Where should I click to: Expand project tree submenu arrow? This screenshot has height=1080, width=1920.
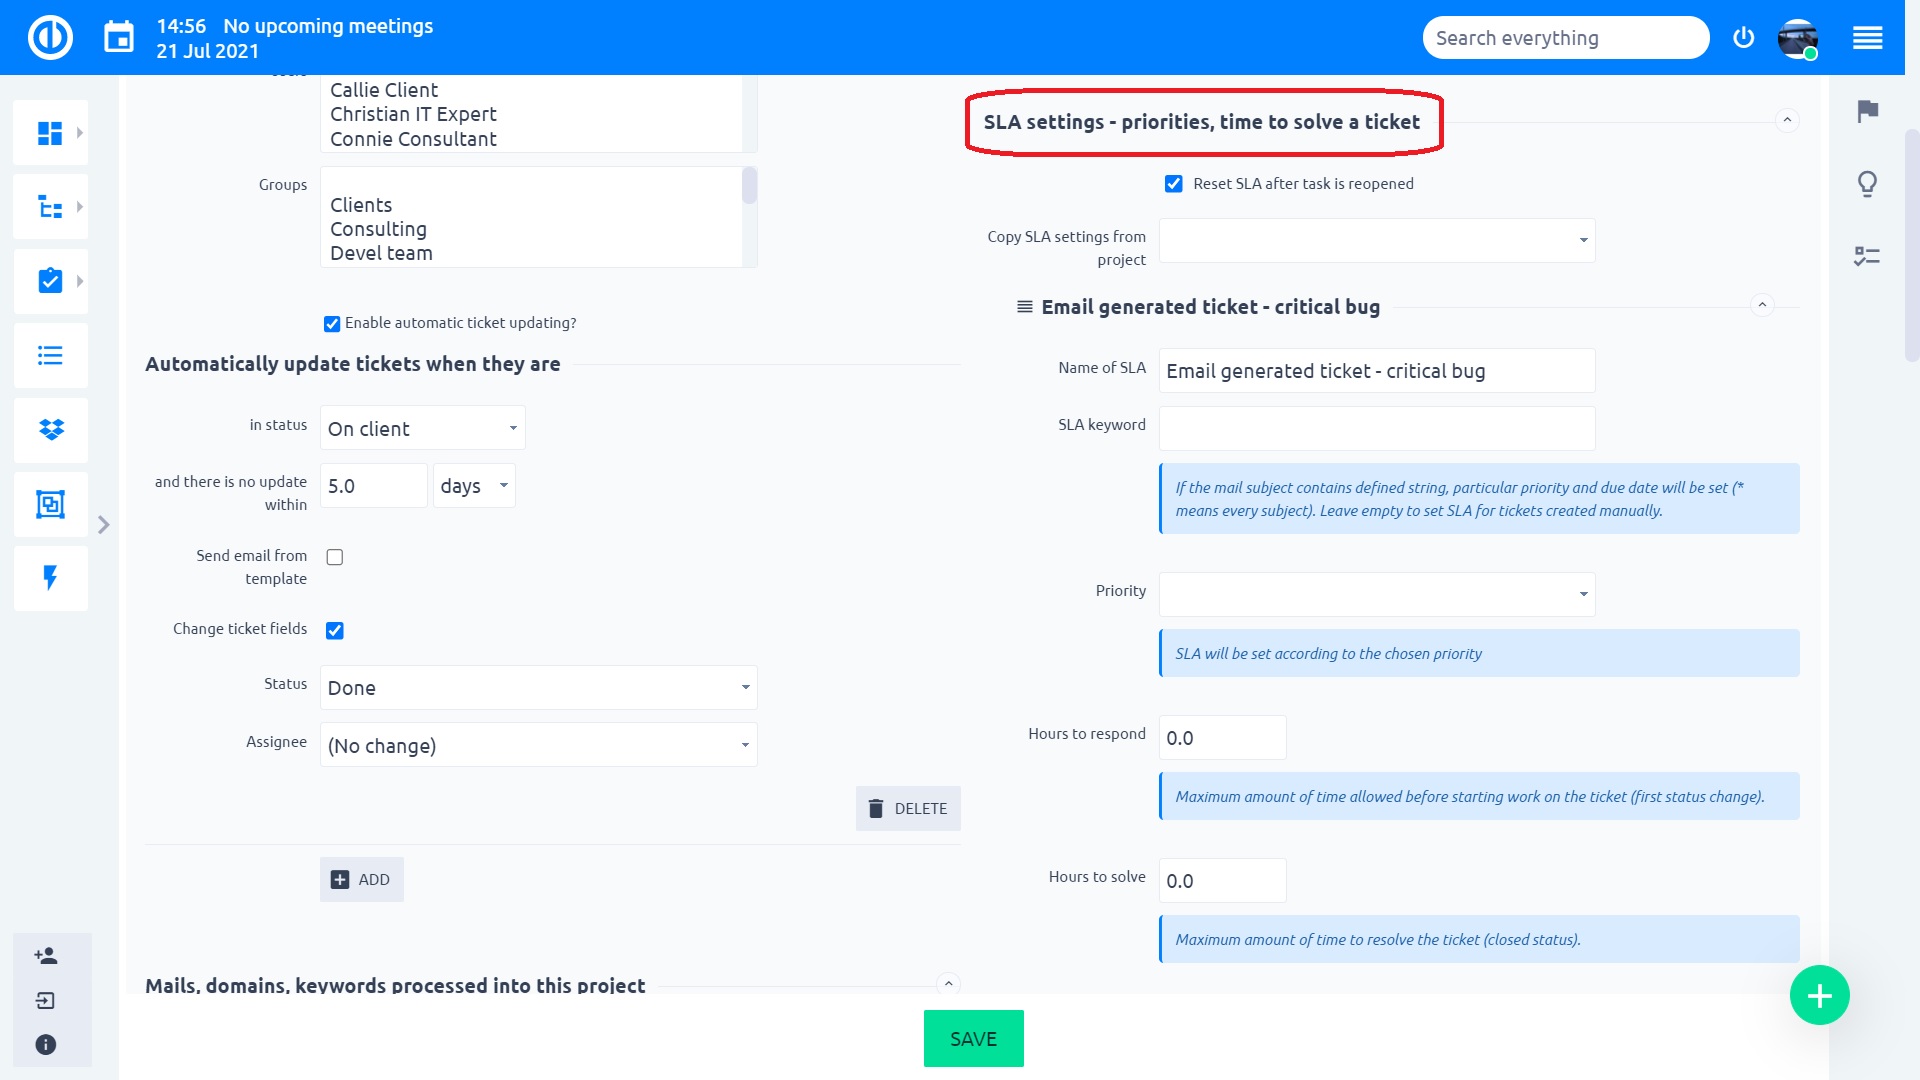point(80,207)
